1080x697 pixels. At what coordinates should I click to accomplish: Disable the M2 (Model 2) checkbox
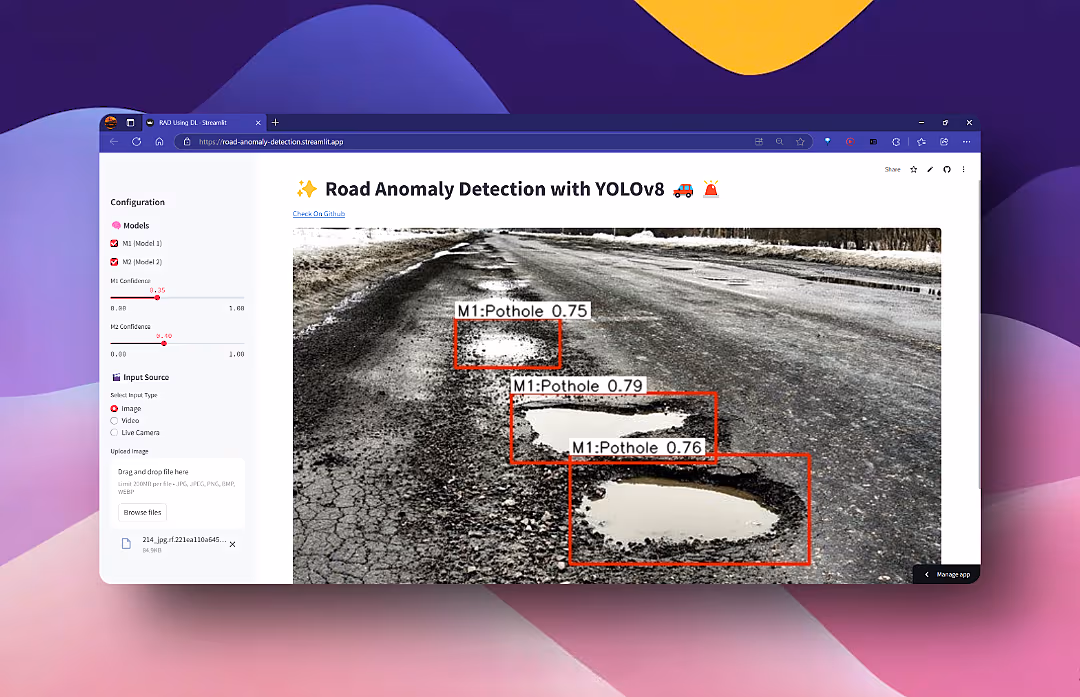[112, 261]
